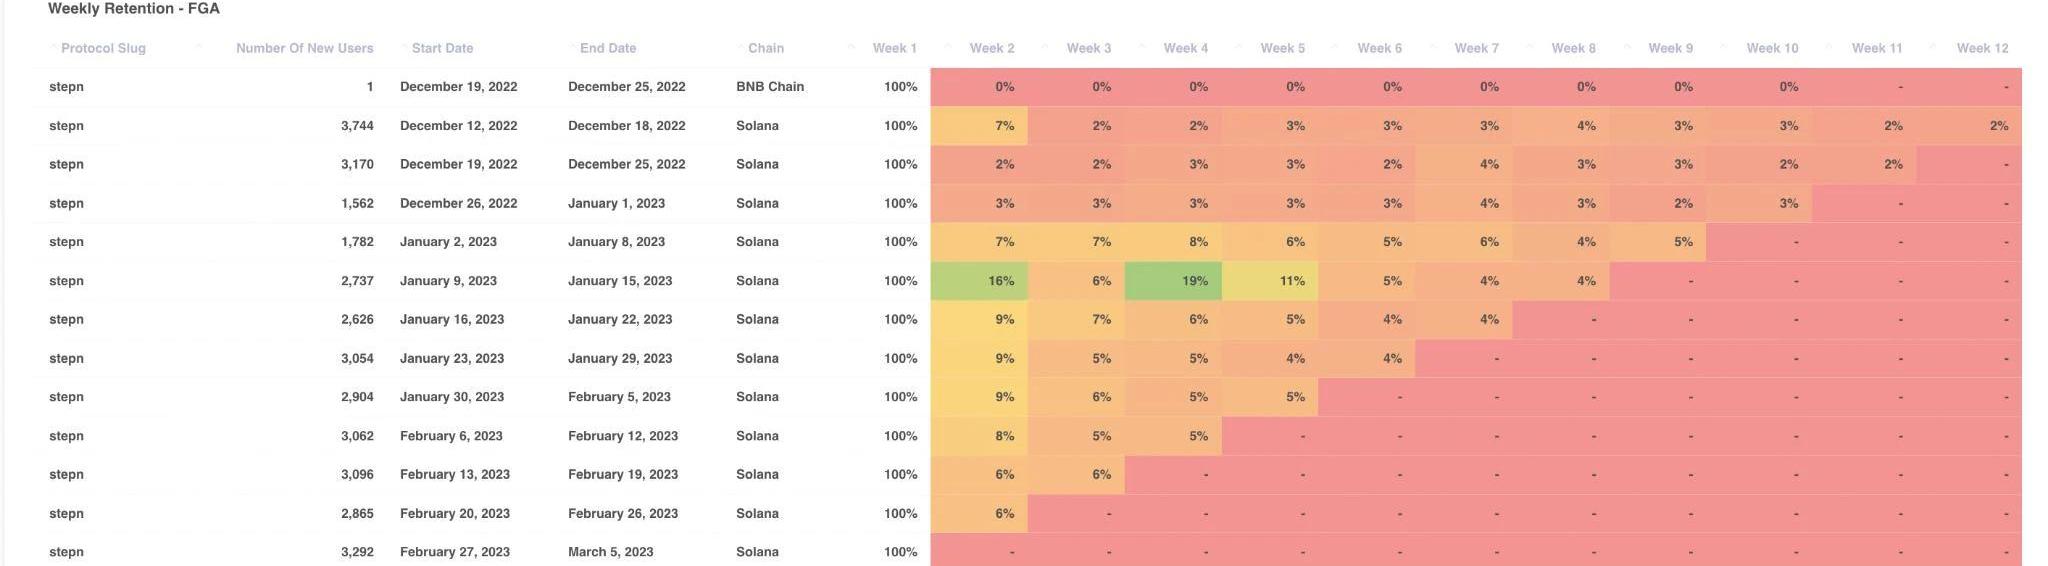Select the 3,744 new users cell
This screenshot has width=2048, height=566.
click(357, 126)
